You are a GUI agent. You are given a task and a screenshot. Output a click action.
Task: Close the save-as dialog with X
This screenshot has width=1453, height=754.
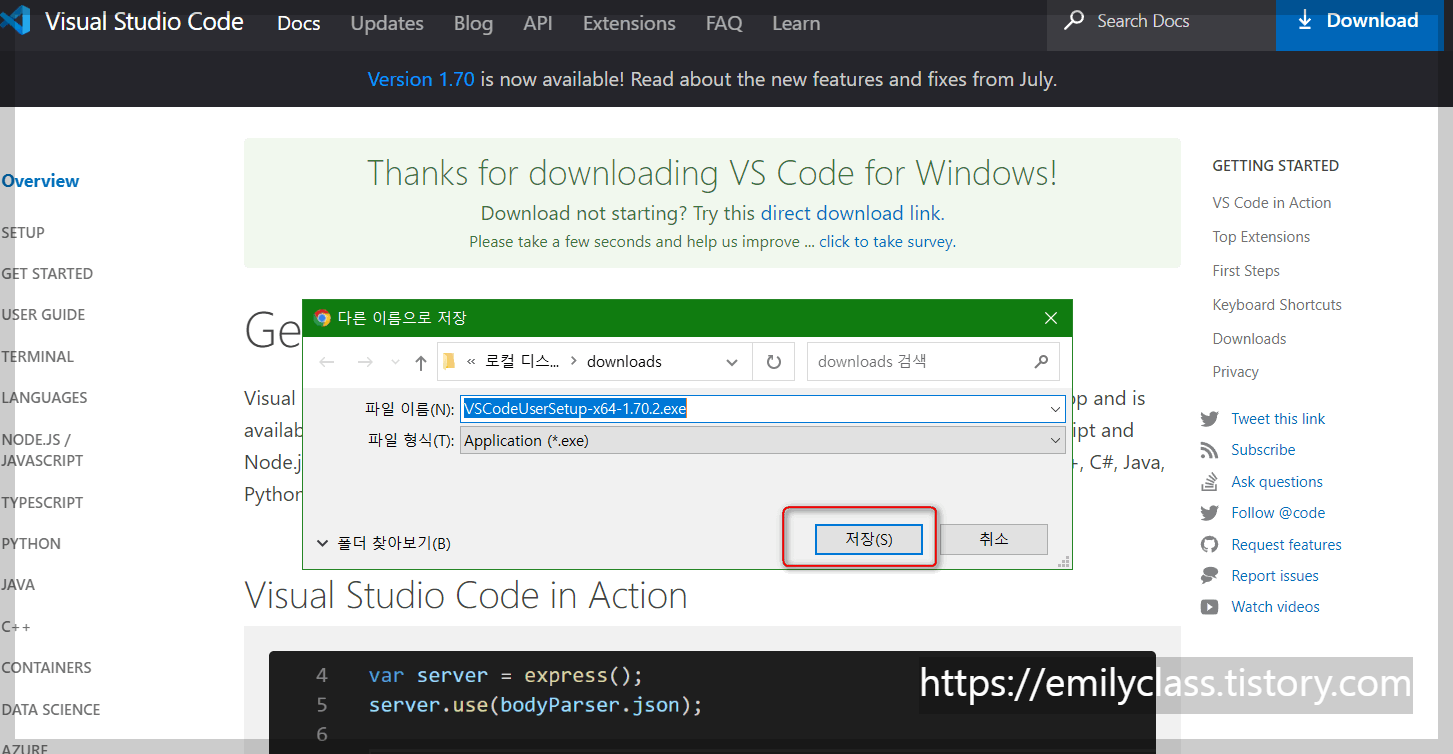pyautogui.click(x=1050, y=318)
